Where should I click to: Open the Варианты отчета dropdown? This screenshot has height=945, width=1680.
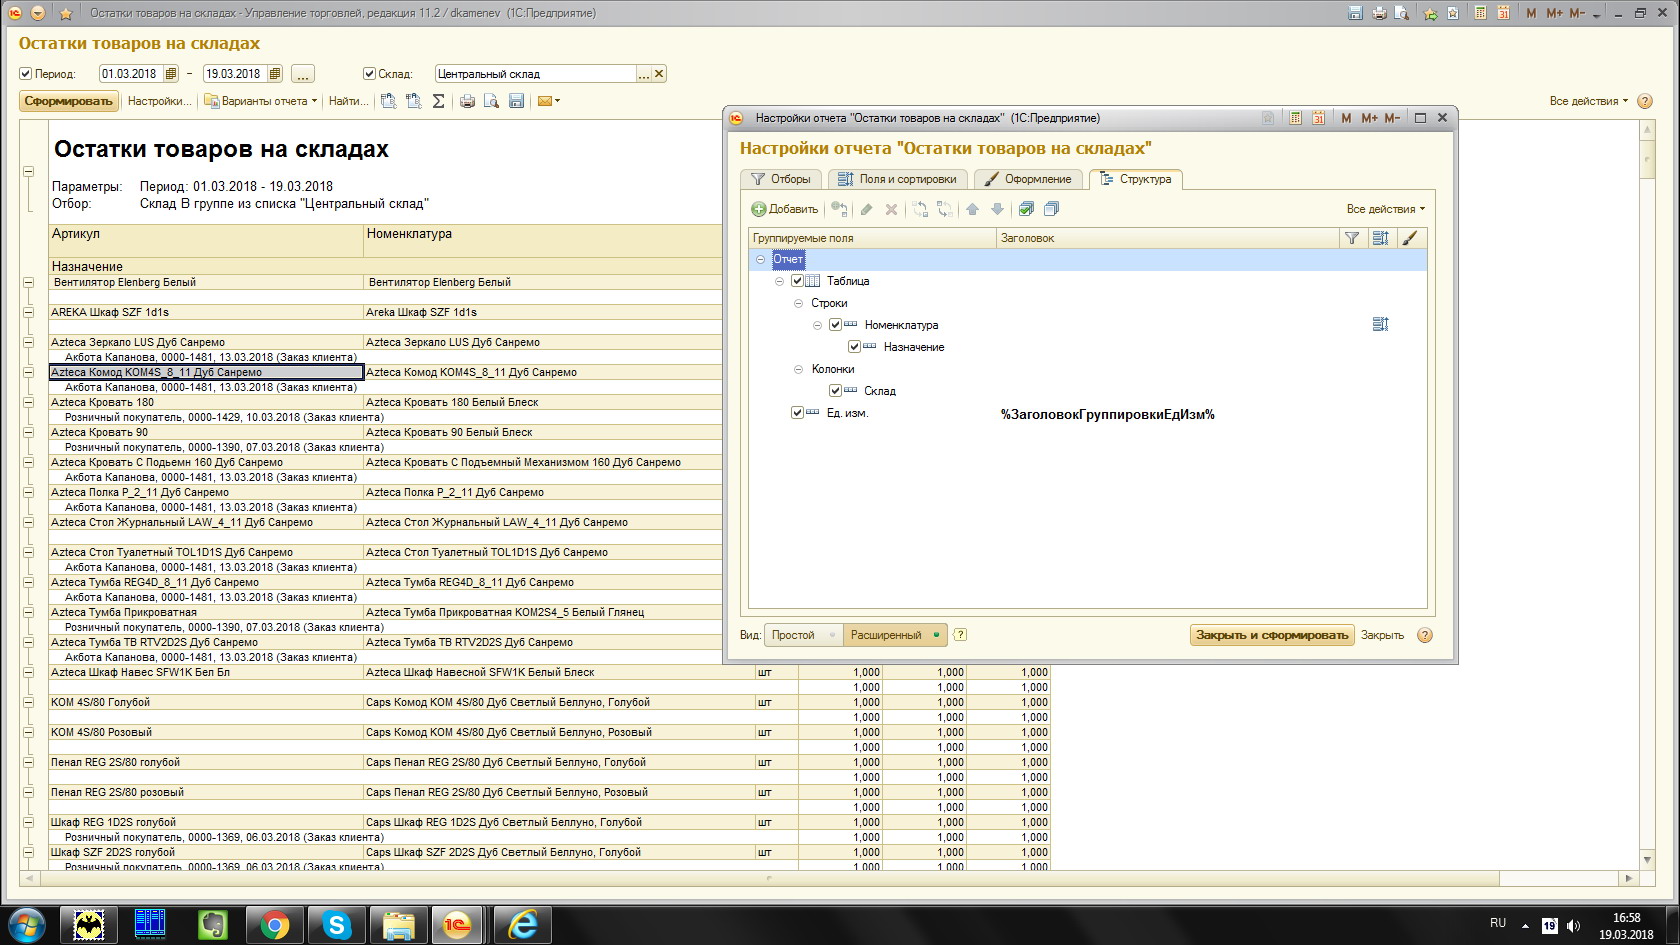tap(261, 101)
